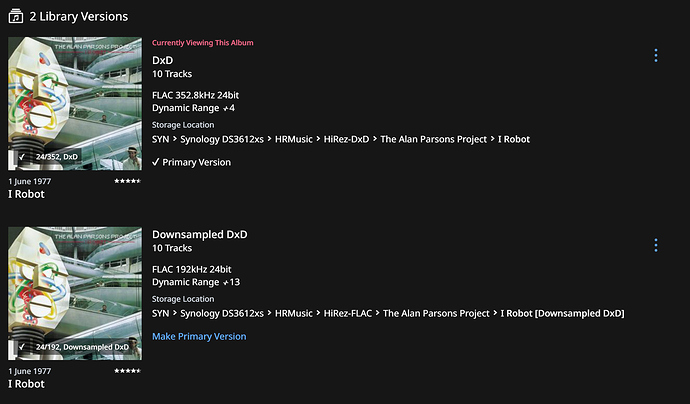Click The Alan Parsons Project in DxD path
Image resolution: width=690 pixels, height=404 pixels.
433,140
